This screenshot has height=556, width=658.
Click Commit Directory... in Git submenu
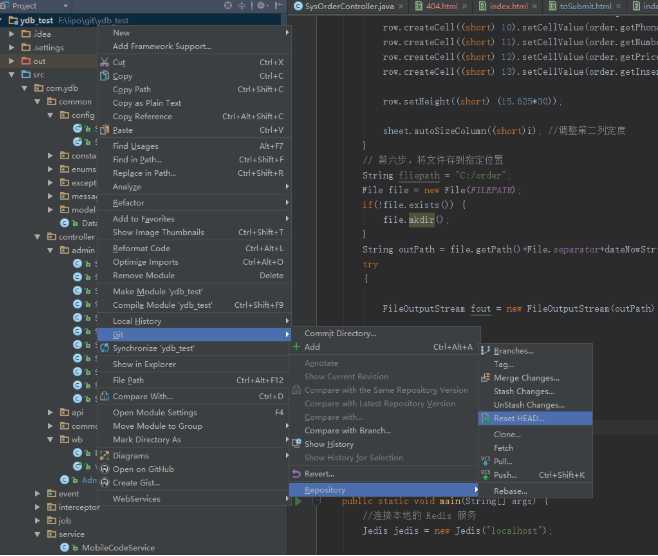[338, 331]
